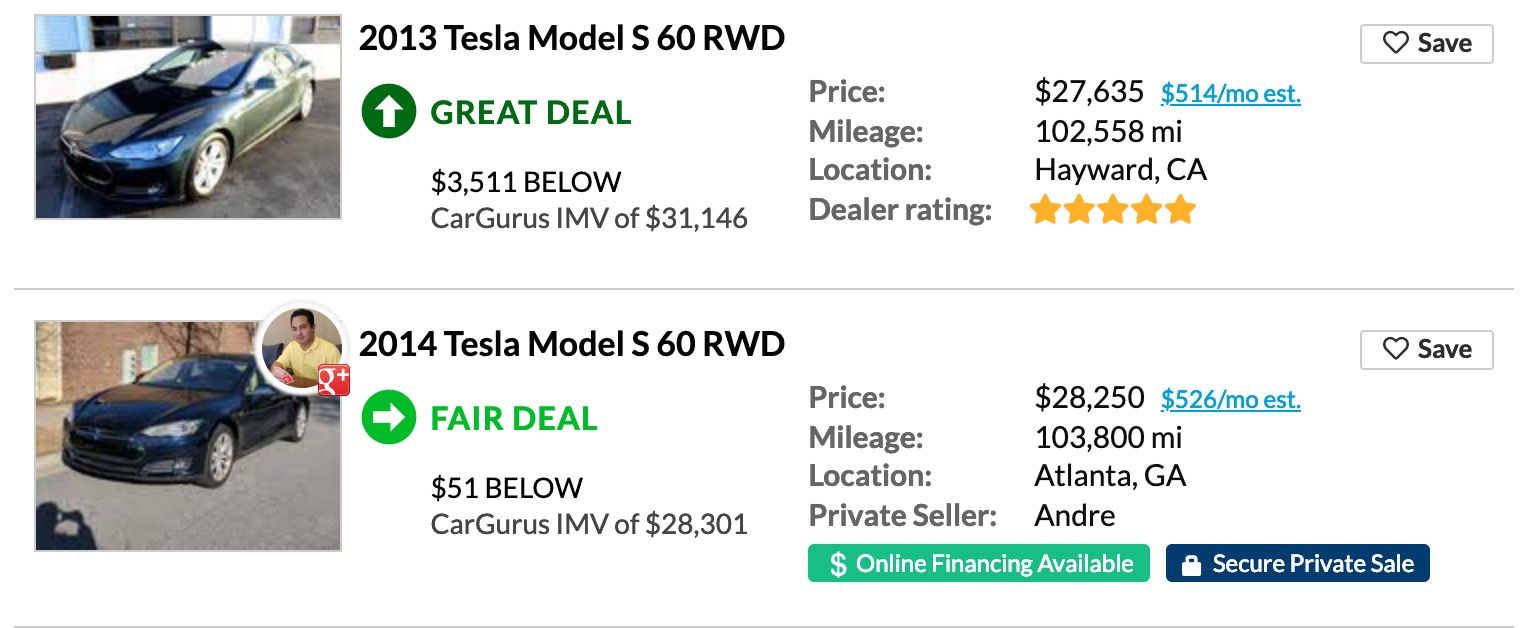Open the $514/mo est. financing link
Viewport: 1528px width, 628px height.
[1230, 93]
